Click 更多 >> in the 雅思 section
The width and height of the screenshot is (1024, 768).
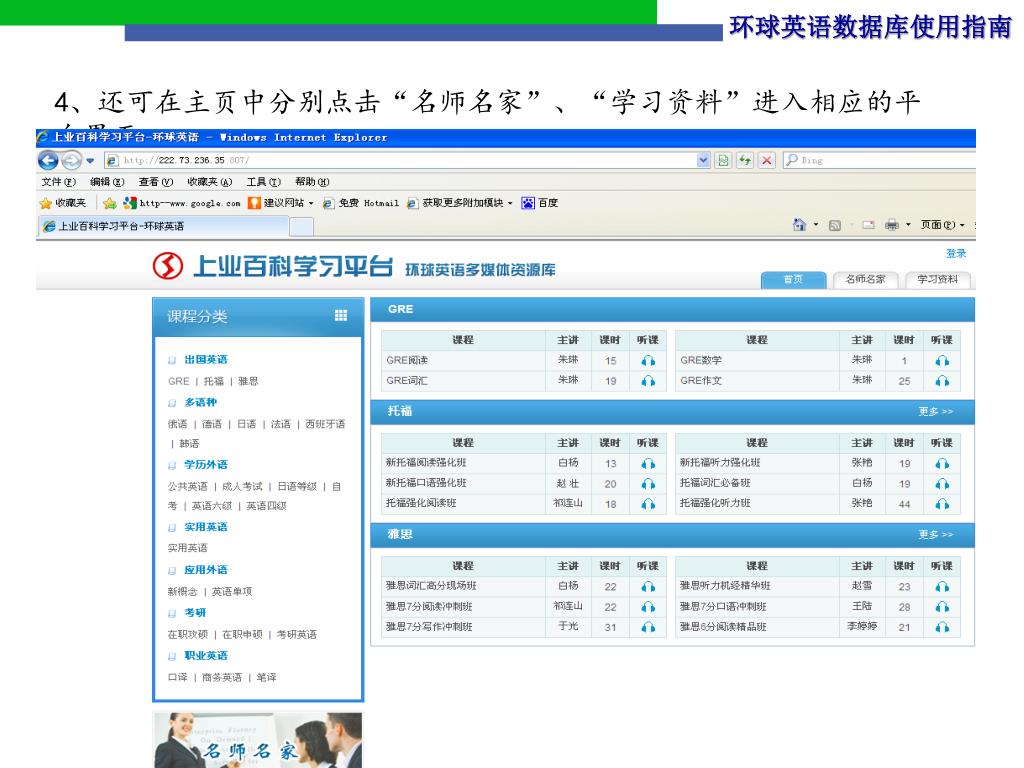point(935,534)
